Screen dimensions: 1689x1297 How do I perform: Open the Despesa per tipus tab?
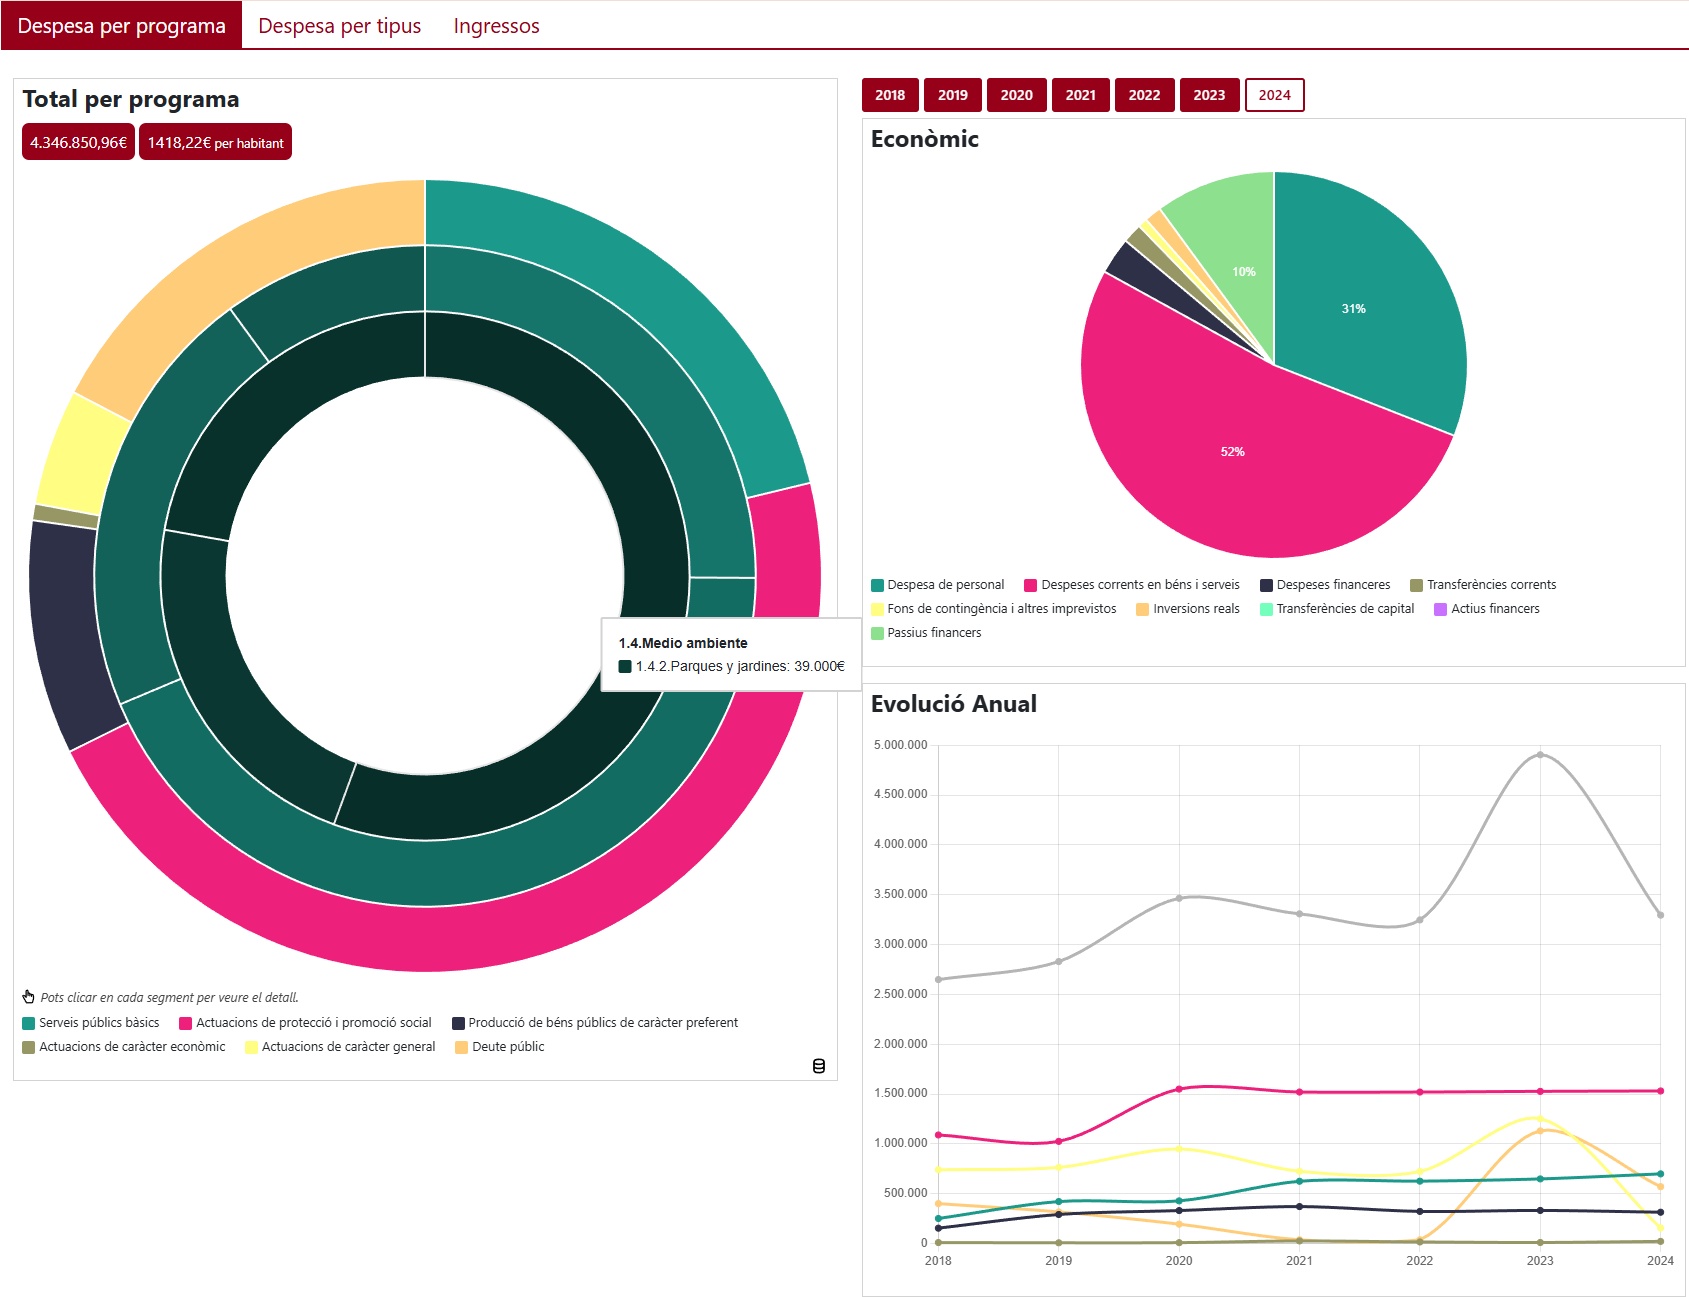point(340,26)
